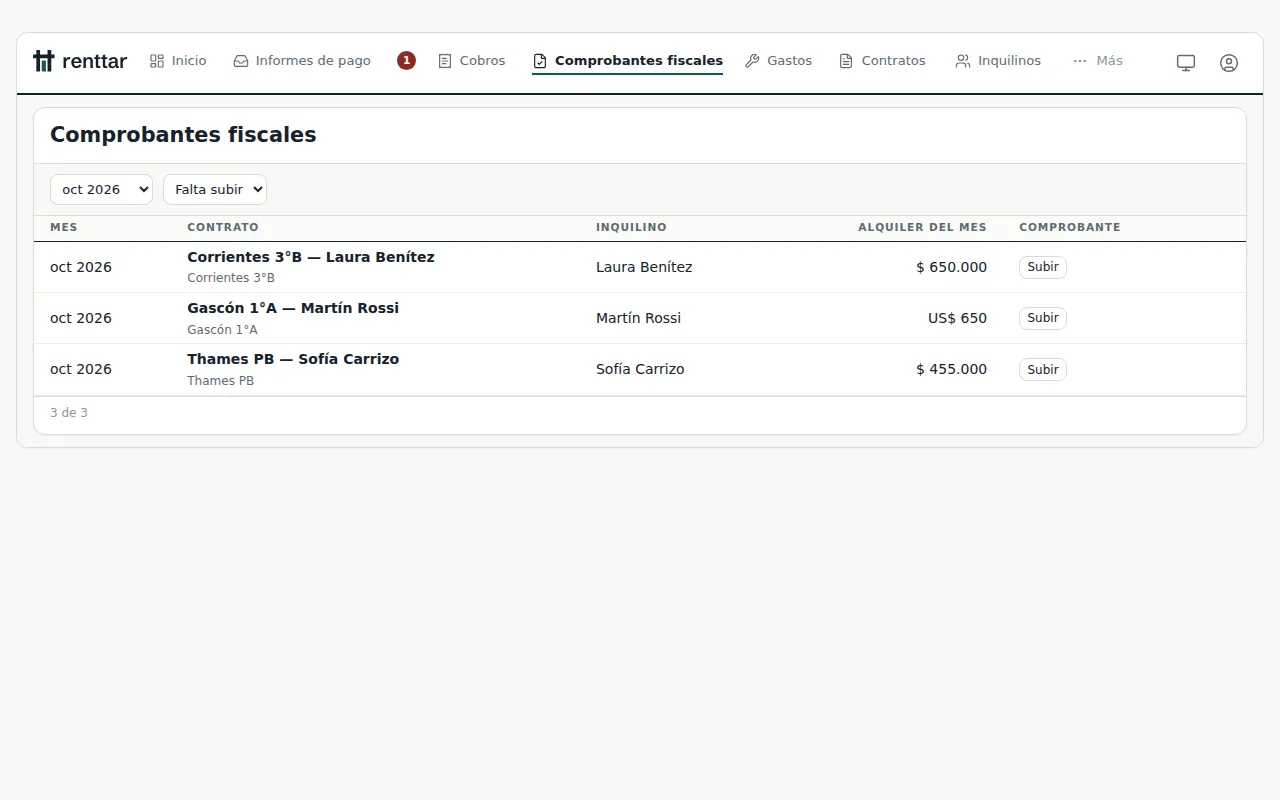1280x800 pixels.
Task: Go to the Contratos section
Action: [882, 61]
